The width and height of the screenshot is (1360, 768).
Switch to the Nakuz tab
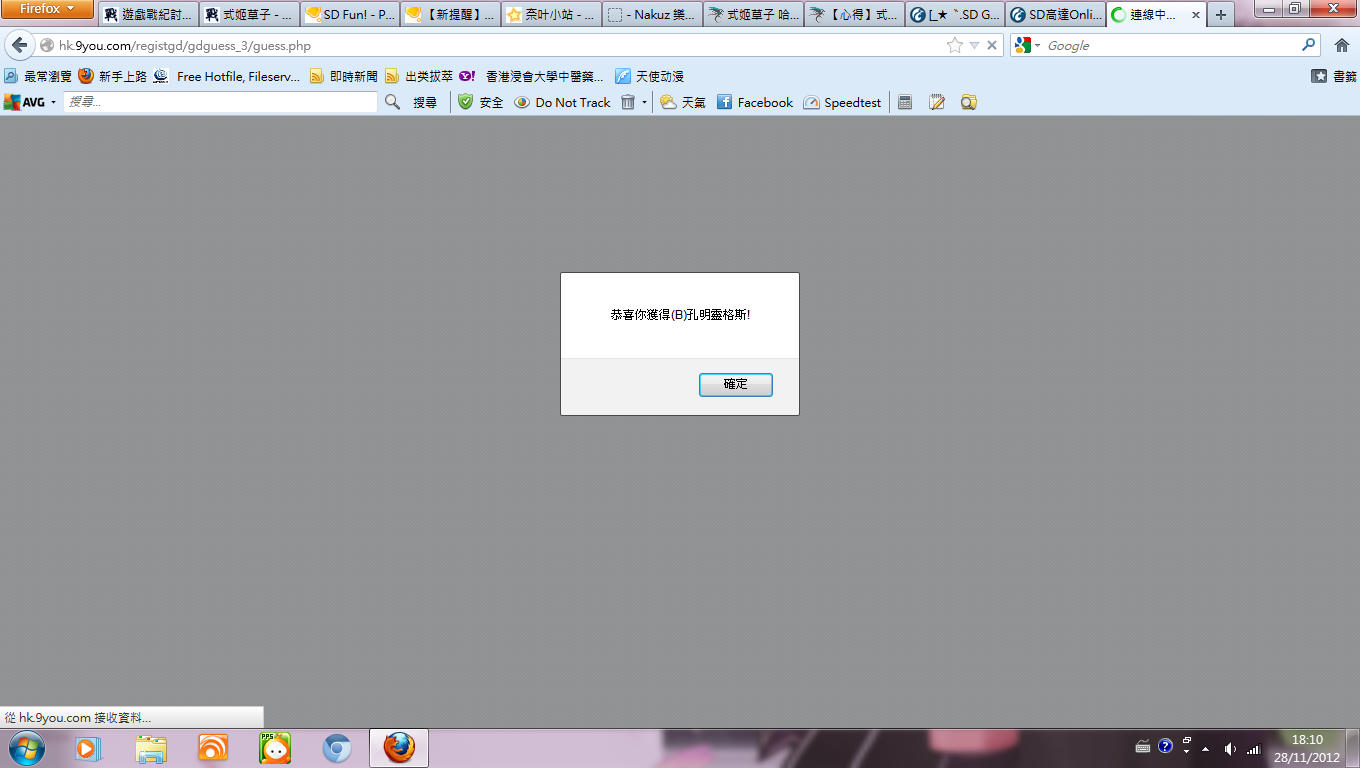pos(652,15)
